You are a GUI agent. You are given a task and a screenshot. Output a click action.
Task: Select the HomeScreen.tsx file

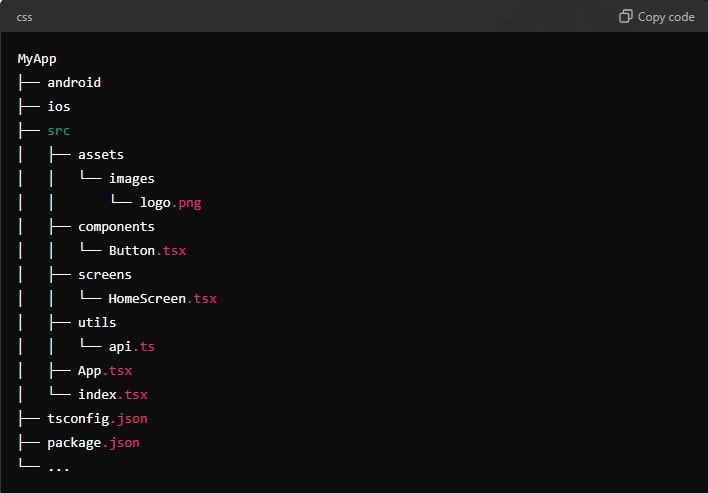(x=162, y=299)
